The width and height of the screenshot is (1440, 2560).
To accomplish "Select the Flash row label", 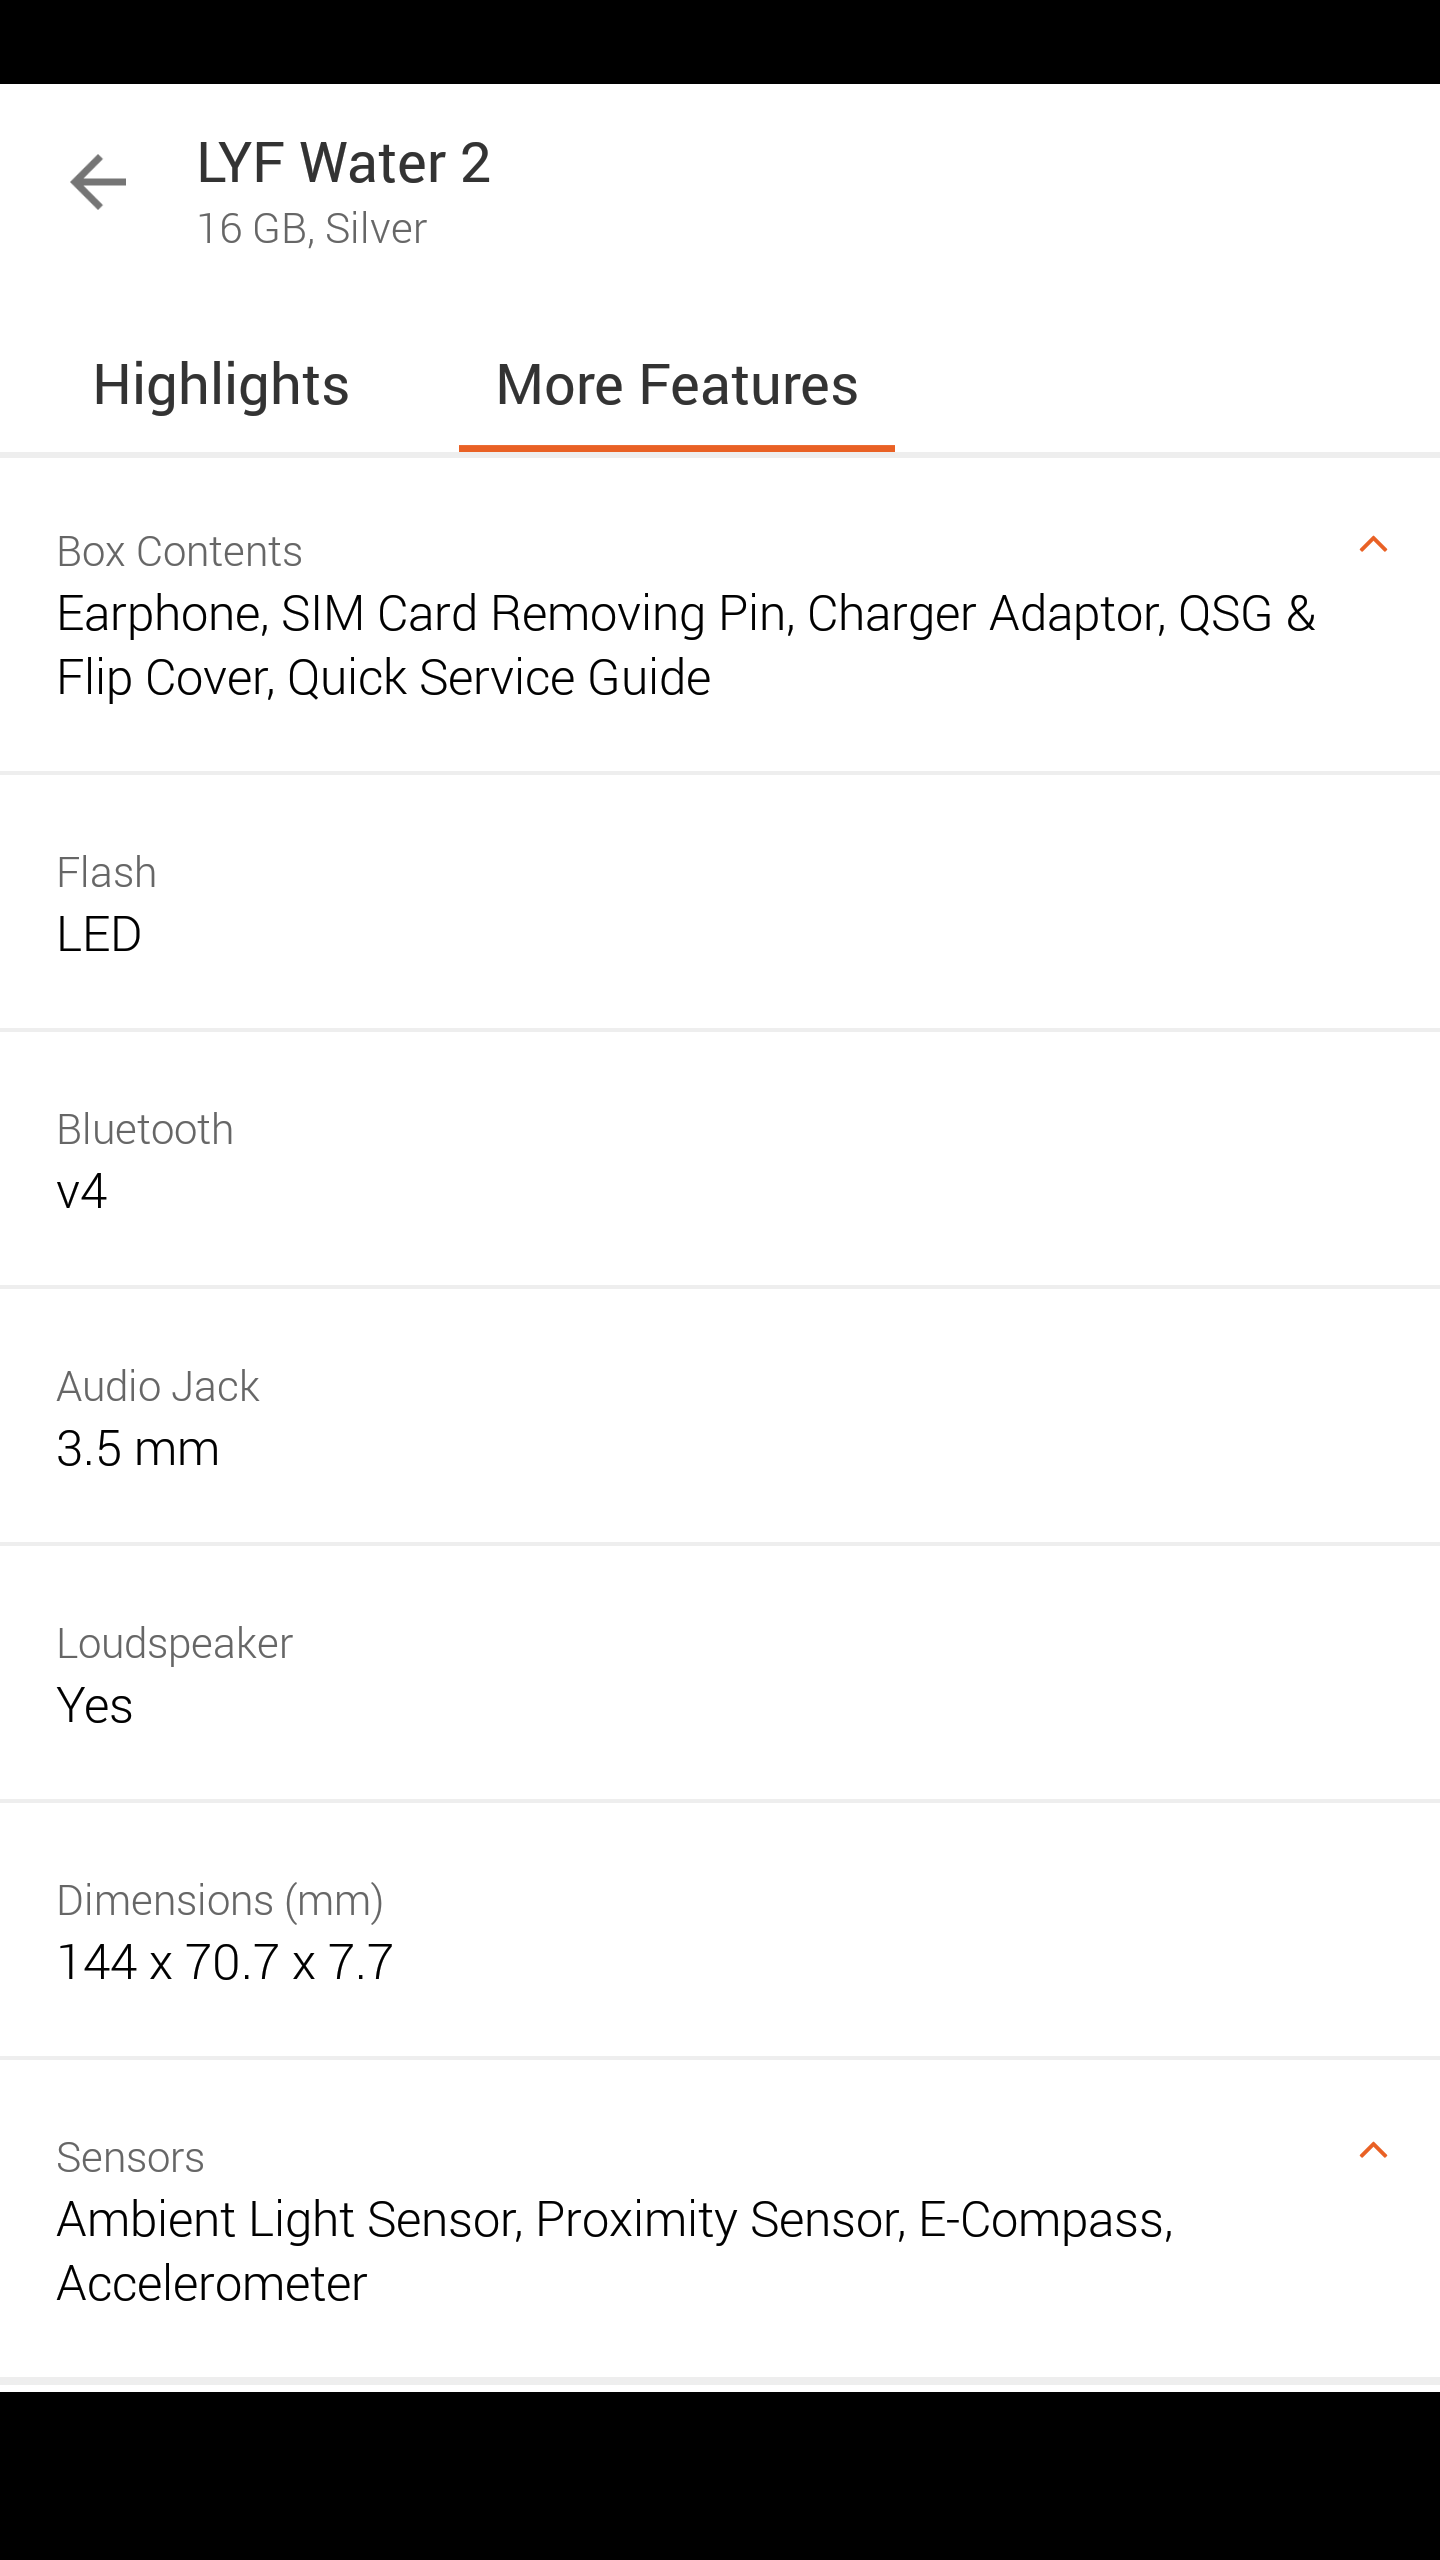I will (106, 873).
